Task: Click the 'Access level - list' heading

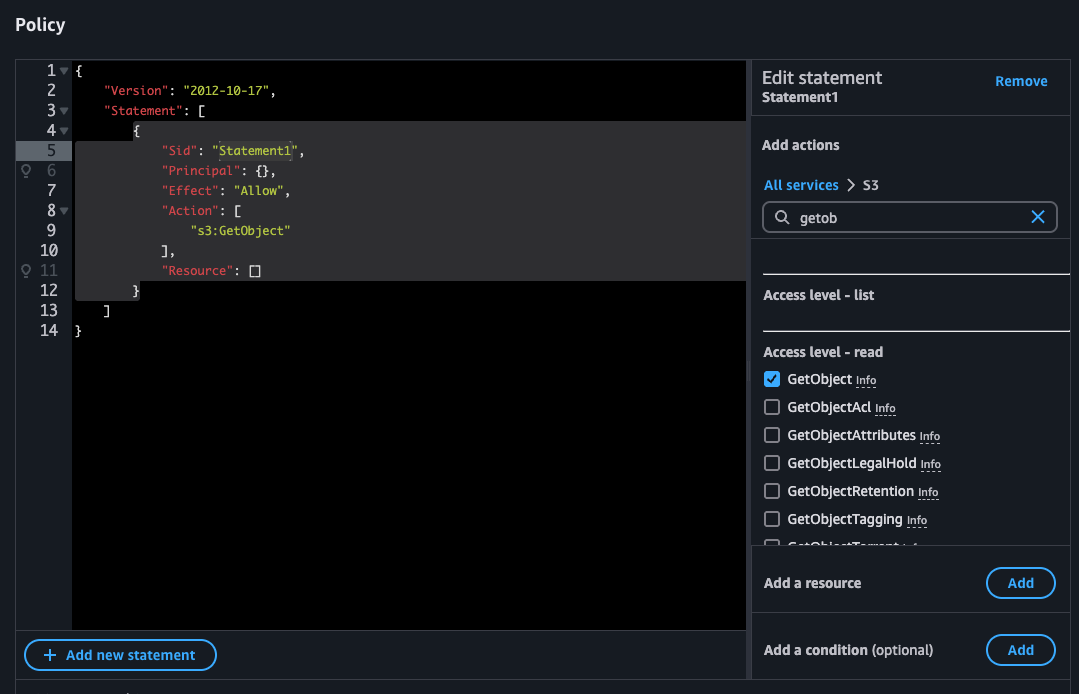Action: click(x=819, y=295)
